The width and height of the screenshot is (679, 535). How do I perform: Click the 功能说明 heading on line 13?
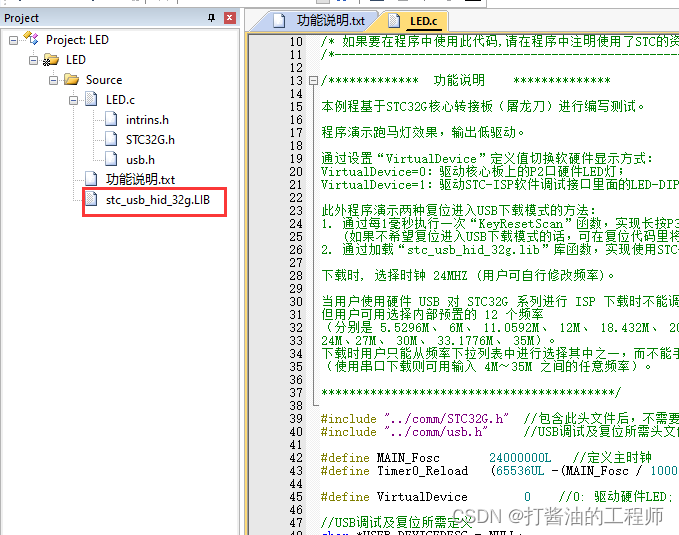point(459,81)
